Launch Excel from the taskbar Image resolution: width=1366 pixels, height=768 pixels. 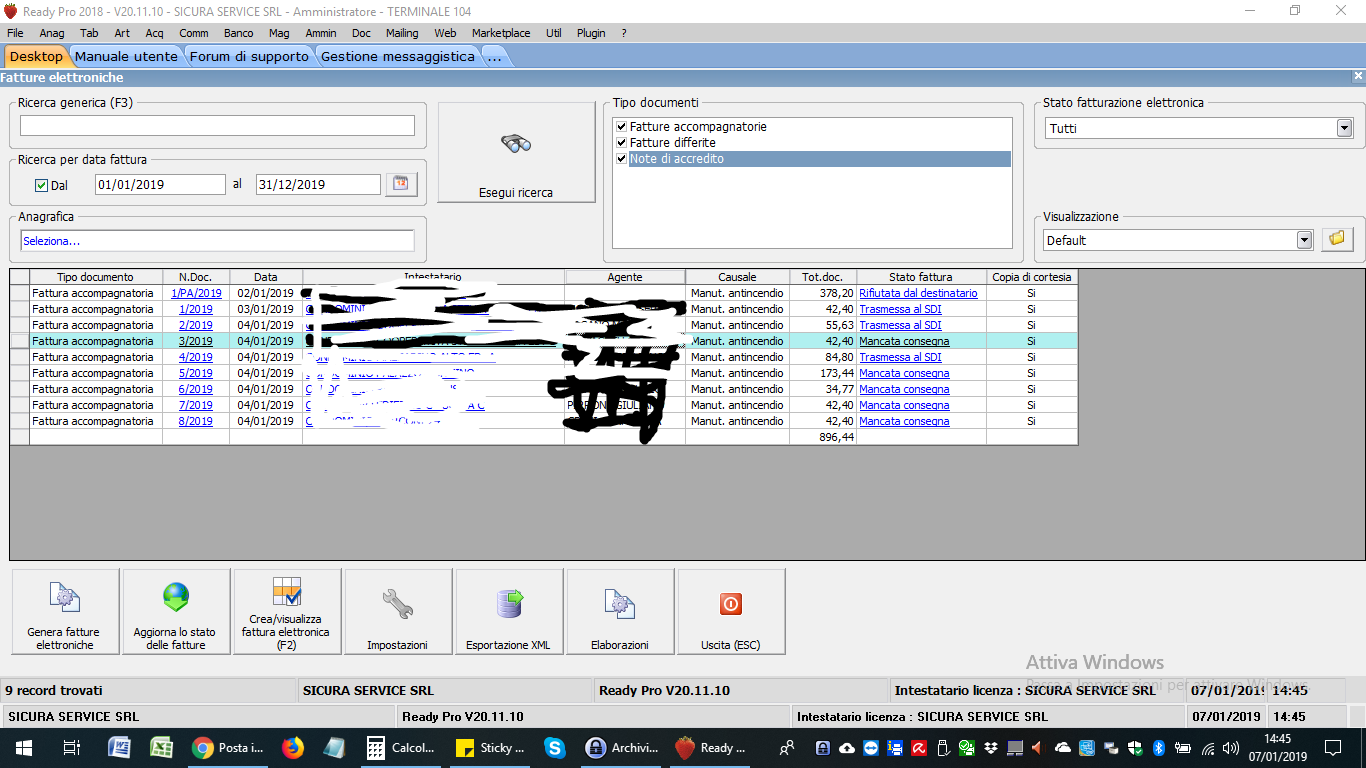162,747
